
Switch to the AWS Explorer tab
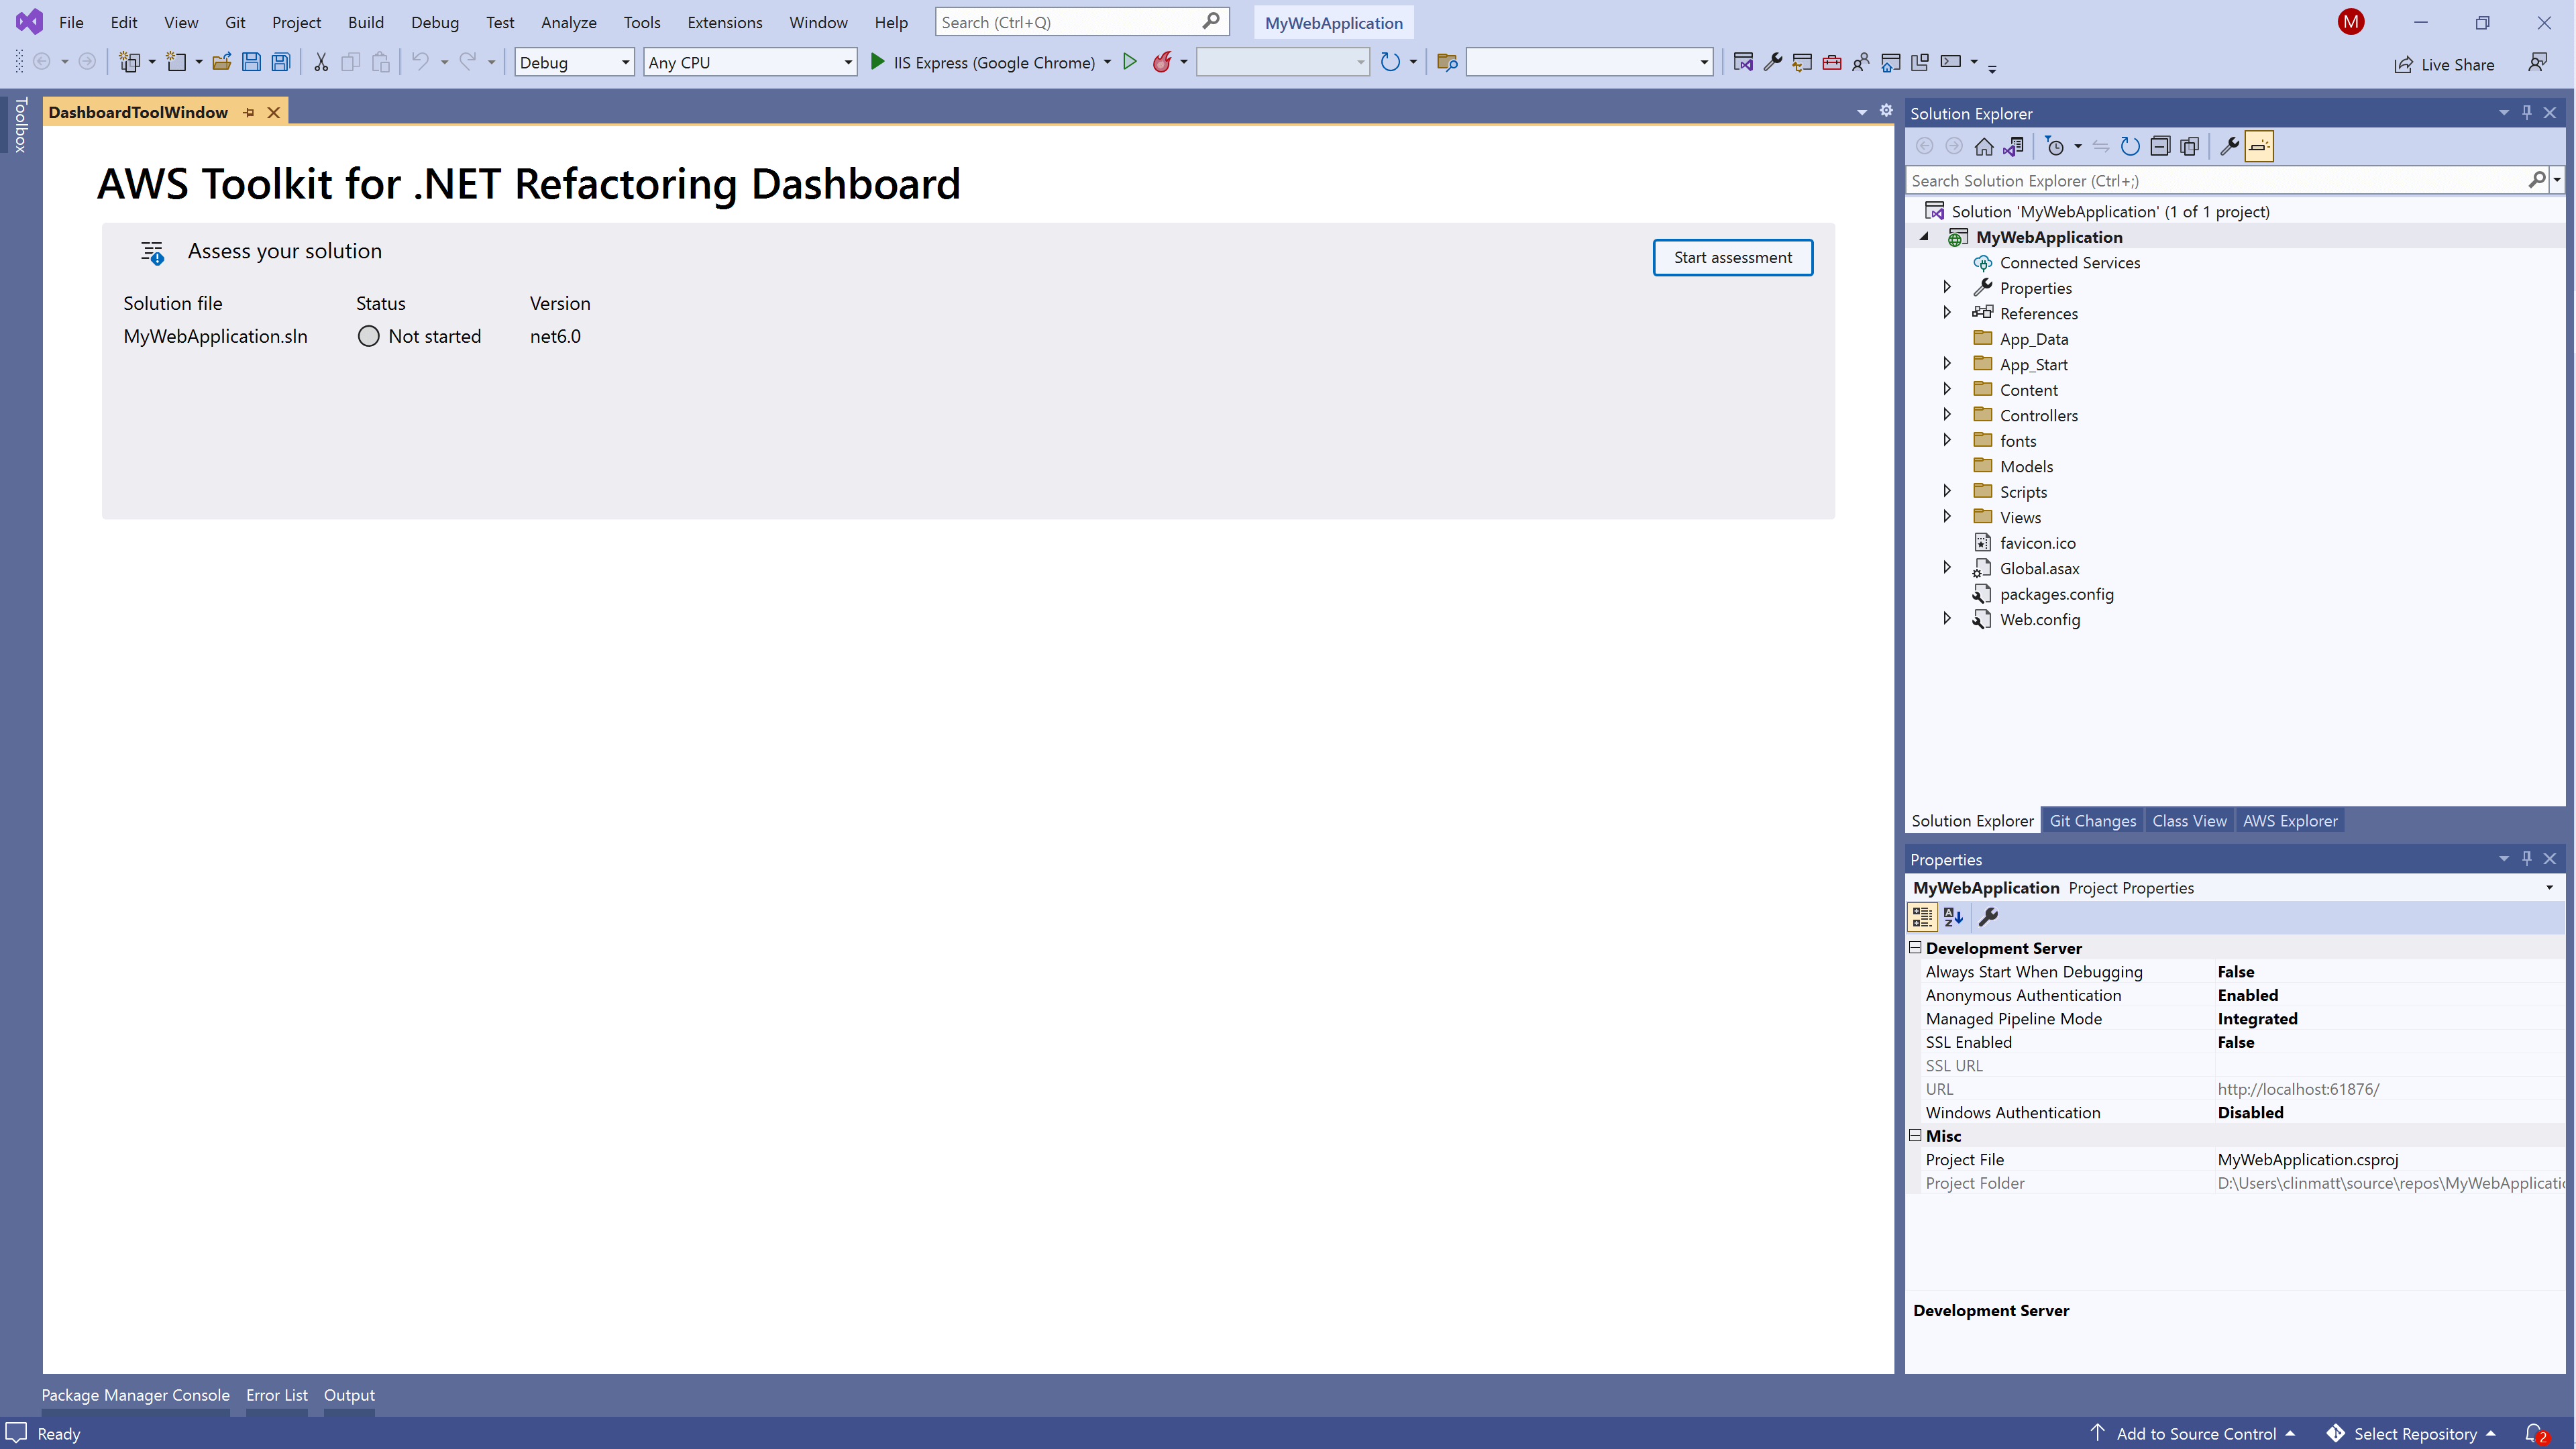2289,821
